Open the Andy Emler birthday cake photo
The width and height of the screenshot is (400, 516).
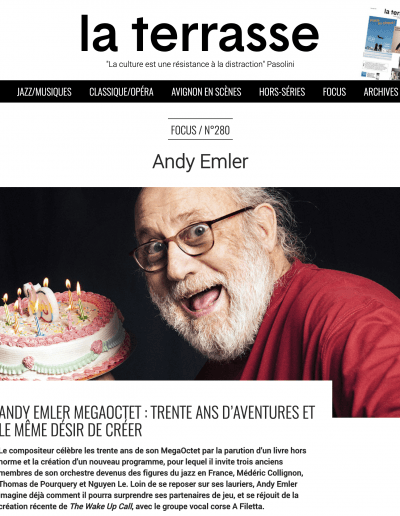click(200, 284)
